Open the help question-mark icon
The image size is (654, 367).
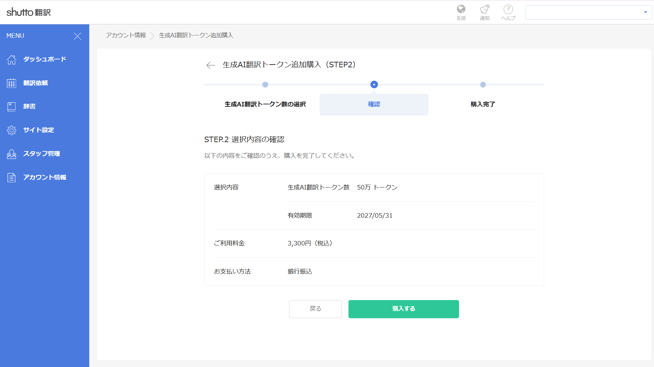point(508,9)
